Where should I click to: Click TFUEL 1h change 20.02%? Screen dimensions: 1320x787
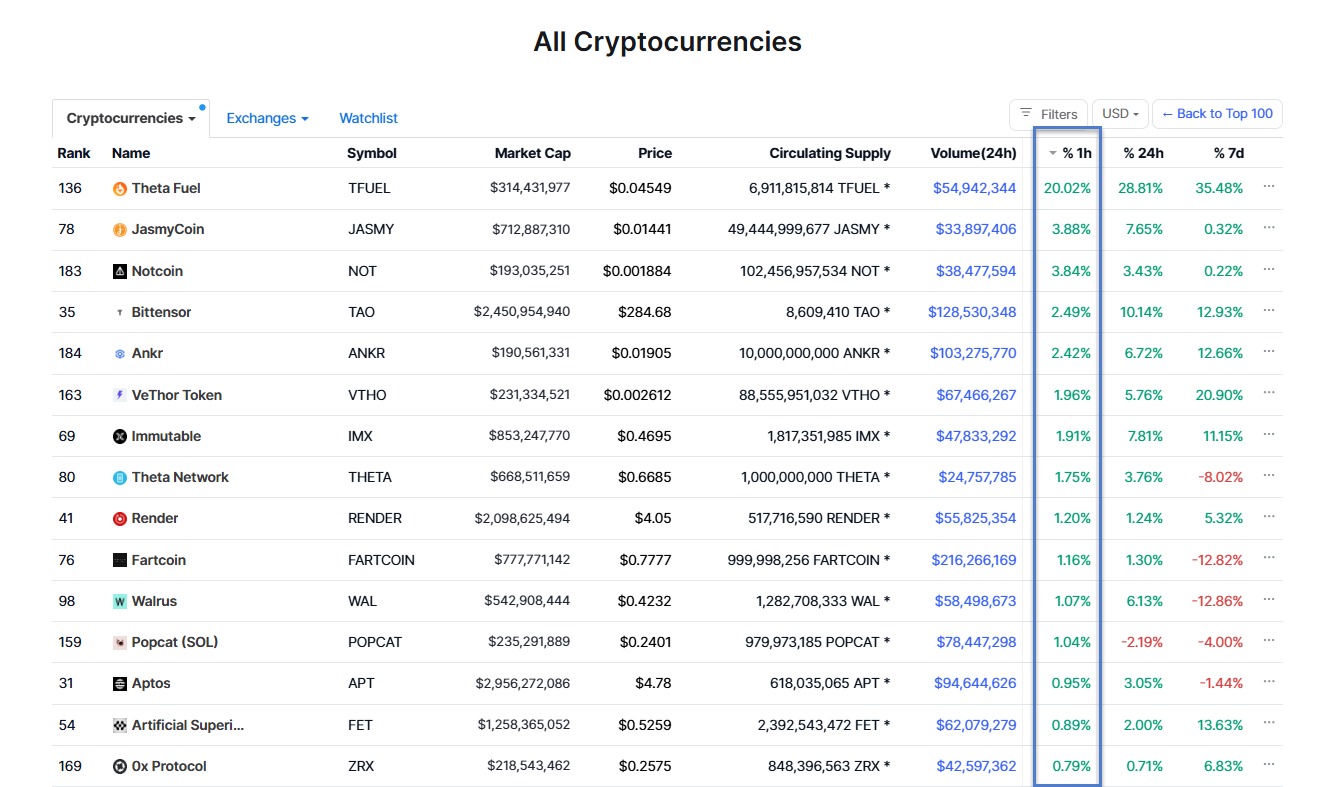click(x=1067, y=188)
